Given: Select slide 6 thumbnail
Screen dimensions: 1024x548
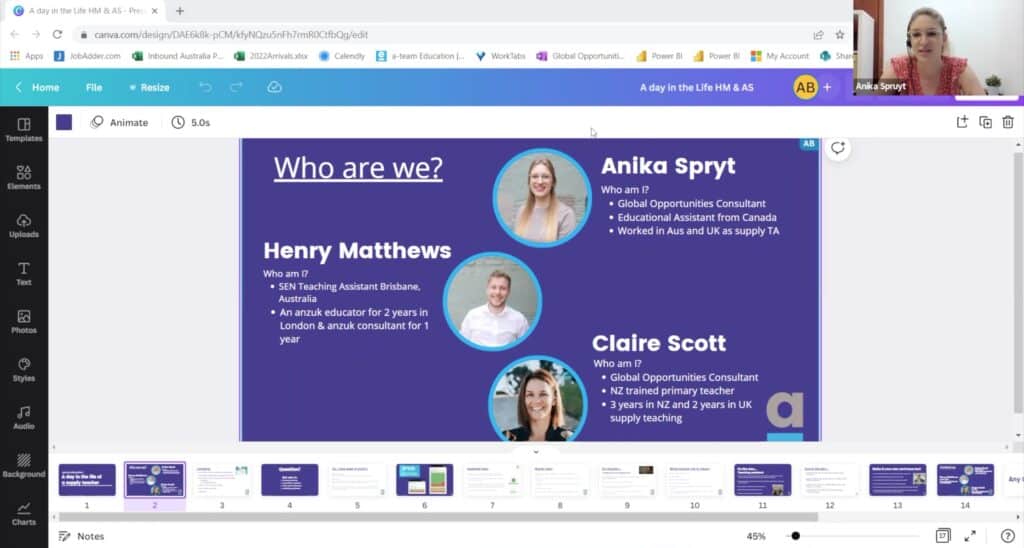Looking at the screenshot, I should 424,480.
